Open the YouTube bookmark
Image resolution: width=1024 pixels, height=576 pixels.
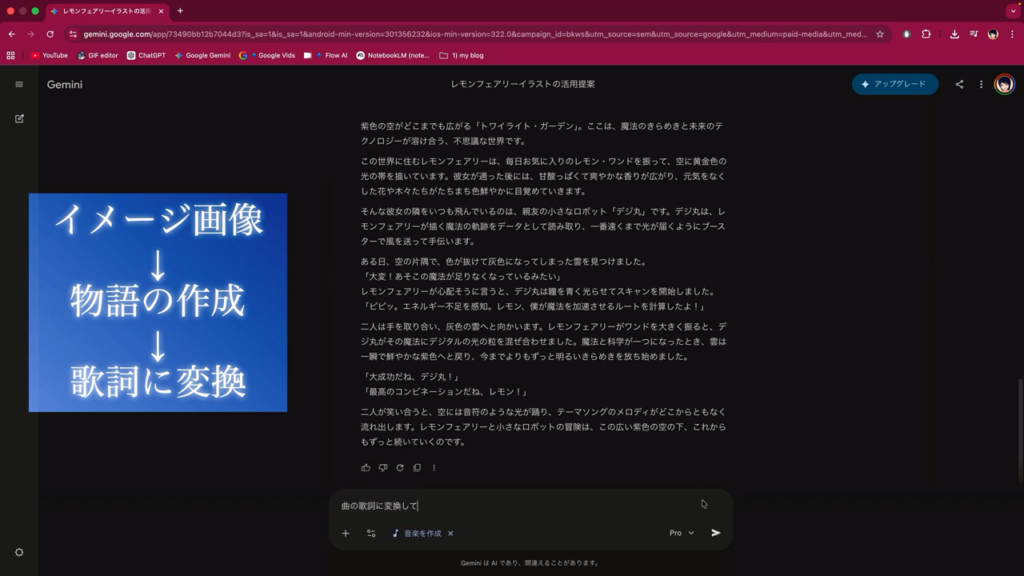[49, 56]
